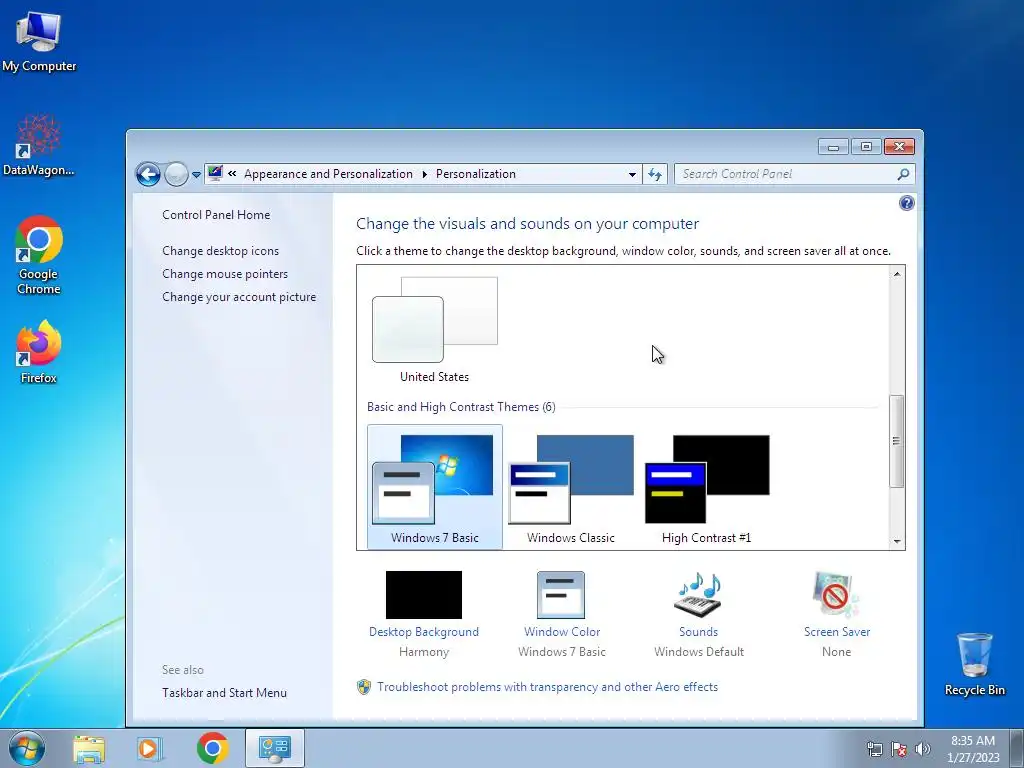The image size is (1024, 768).
Task: Select the Windows Classic theme
Action: point(571,487)
